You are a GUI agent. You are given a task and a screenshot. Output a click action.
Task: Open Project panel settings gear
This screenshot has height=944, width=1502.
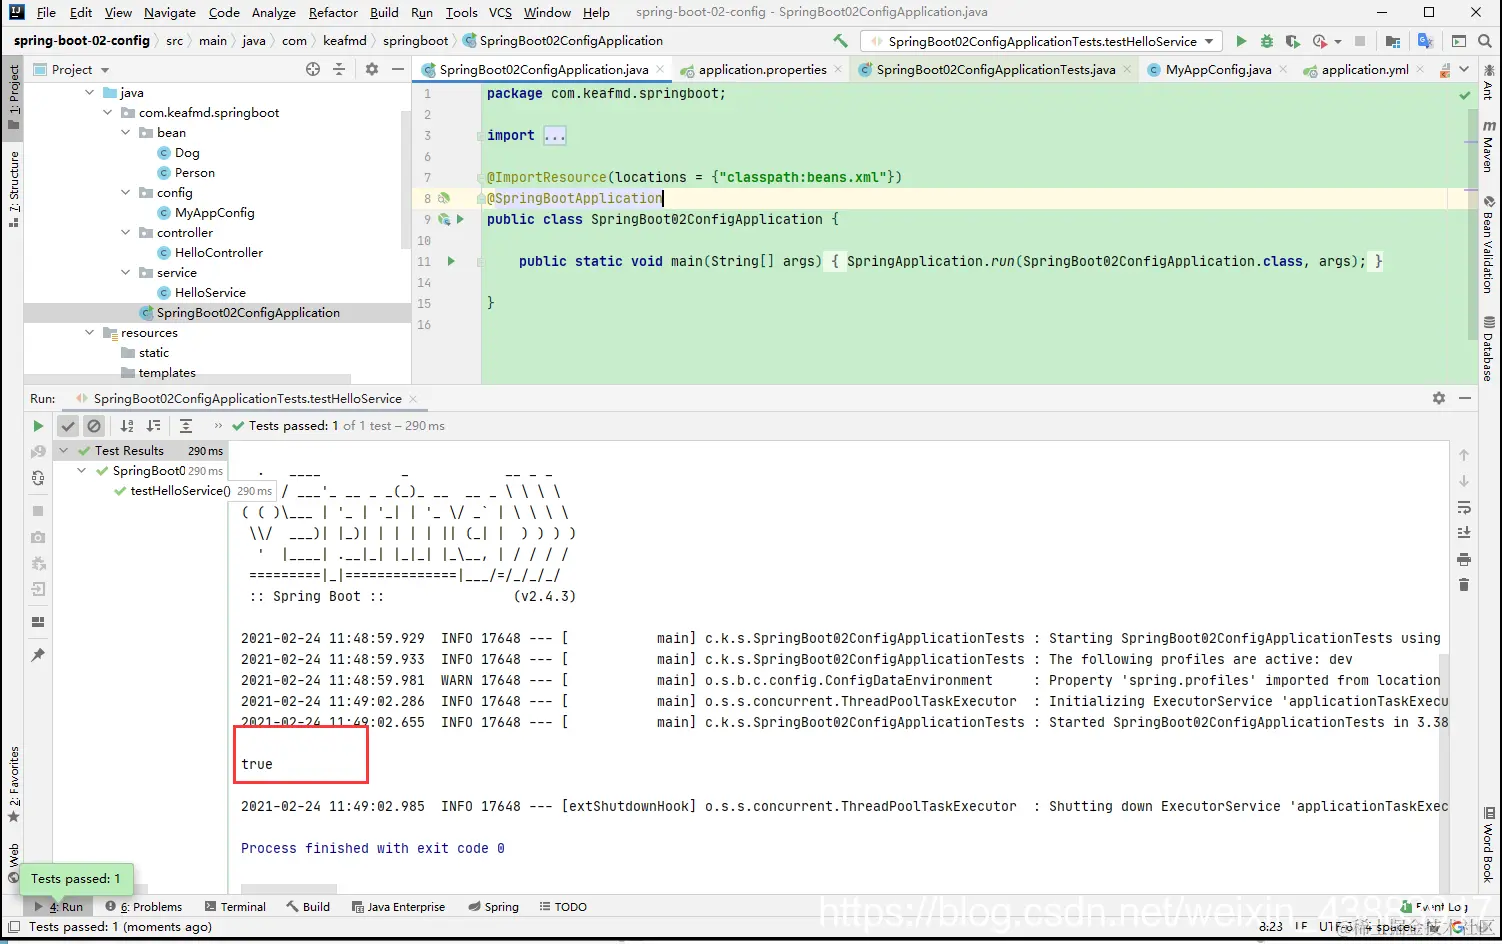372,69
